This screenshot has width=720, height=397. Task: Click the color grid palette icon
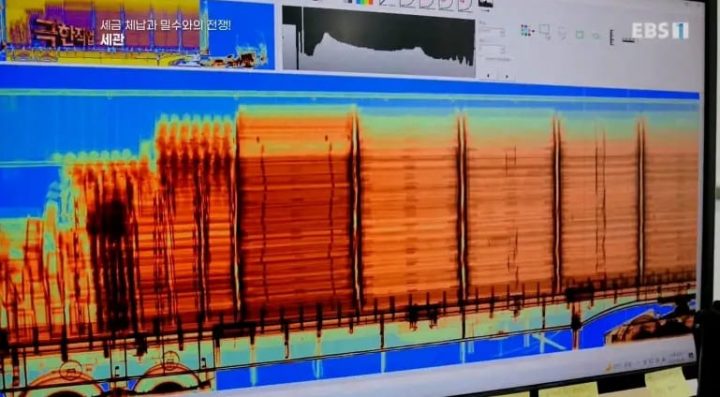pyautogui.click(x=527, y=30)
